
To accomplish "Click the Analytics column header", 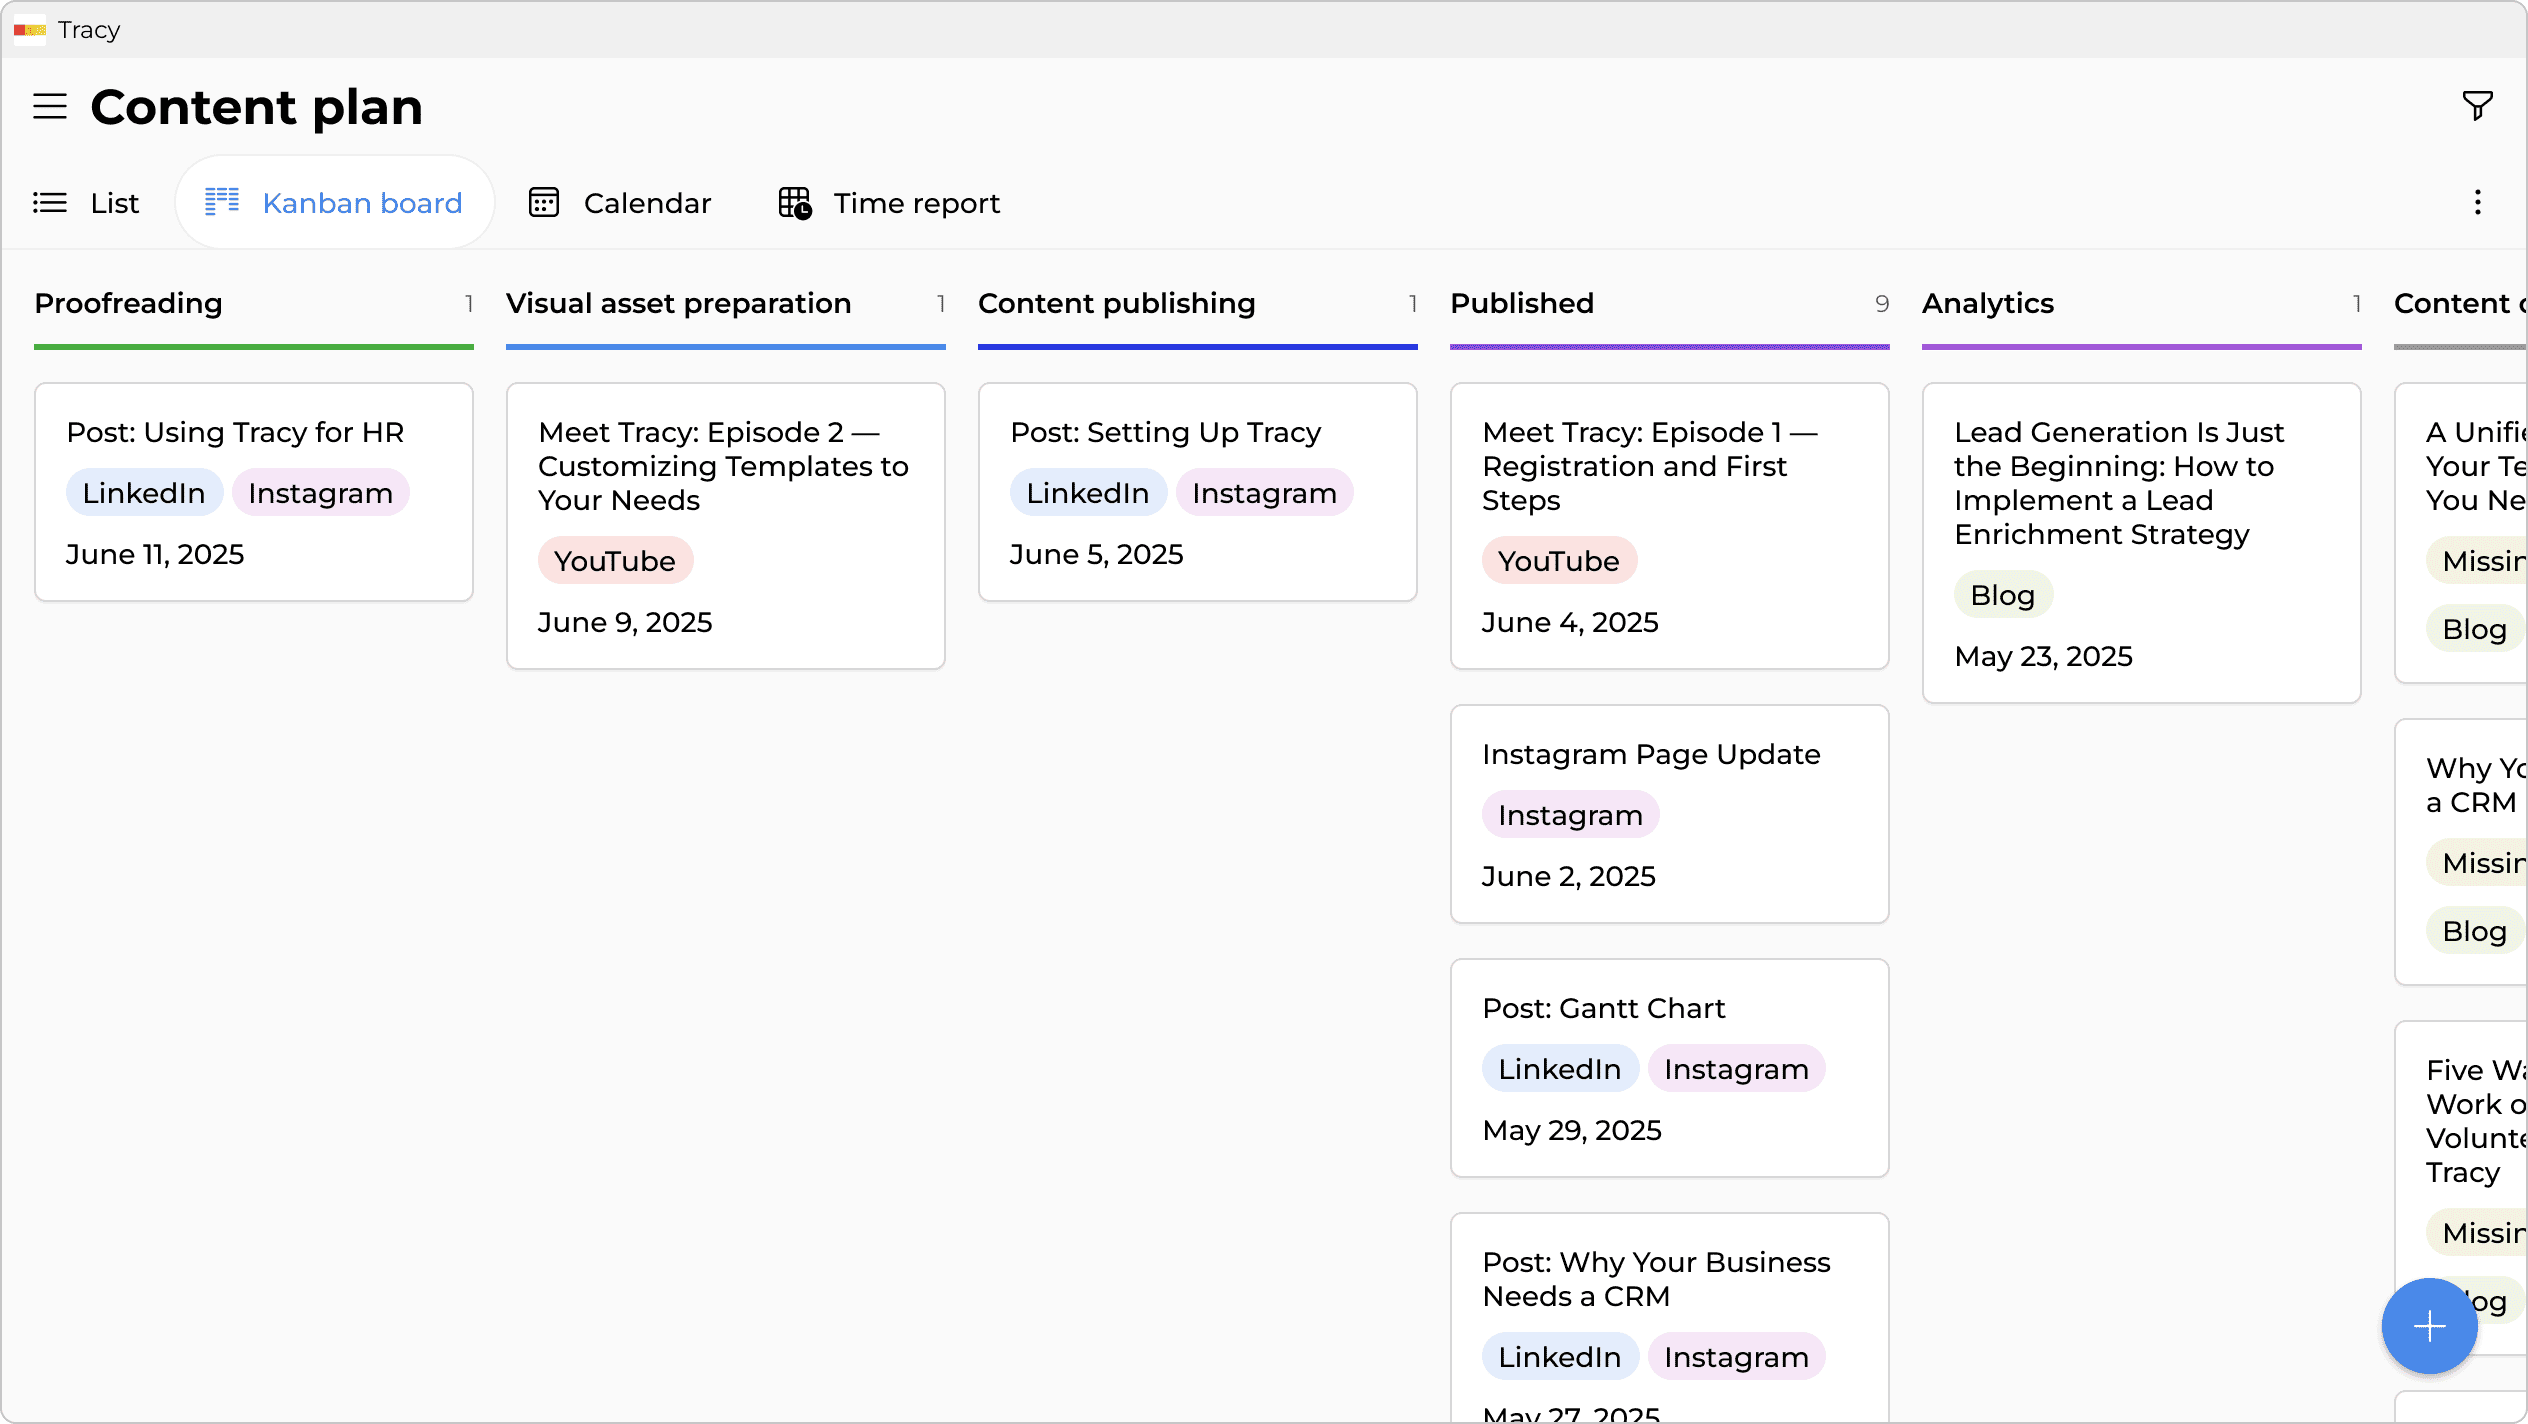I will tap(1987, 304).
